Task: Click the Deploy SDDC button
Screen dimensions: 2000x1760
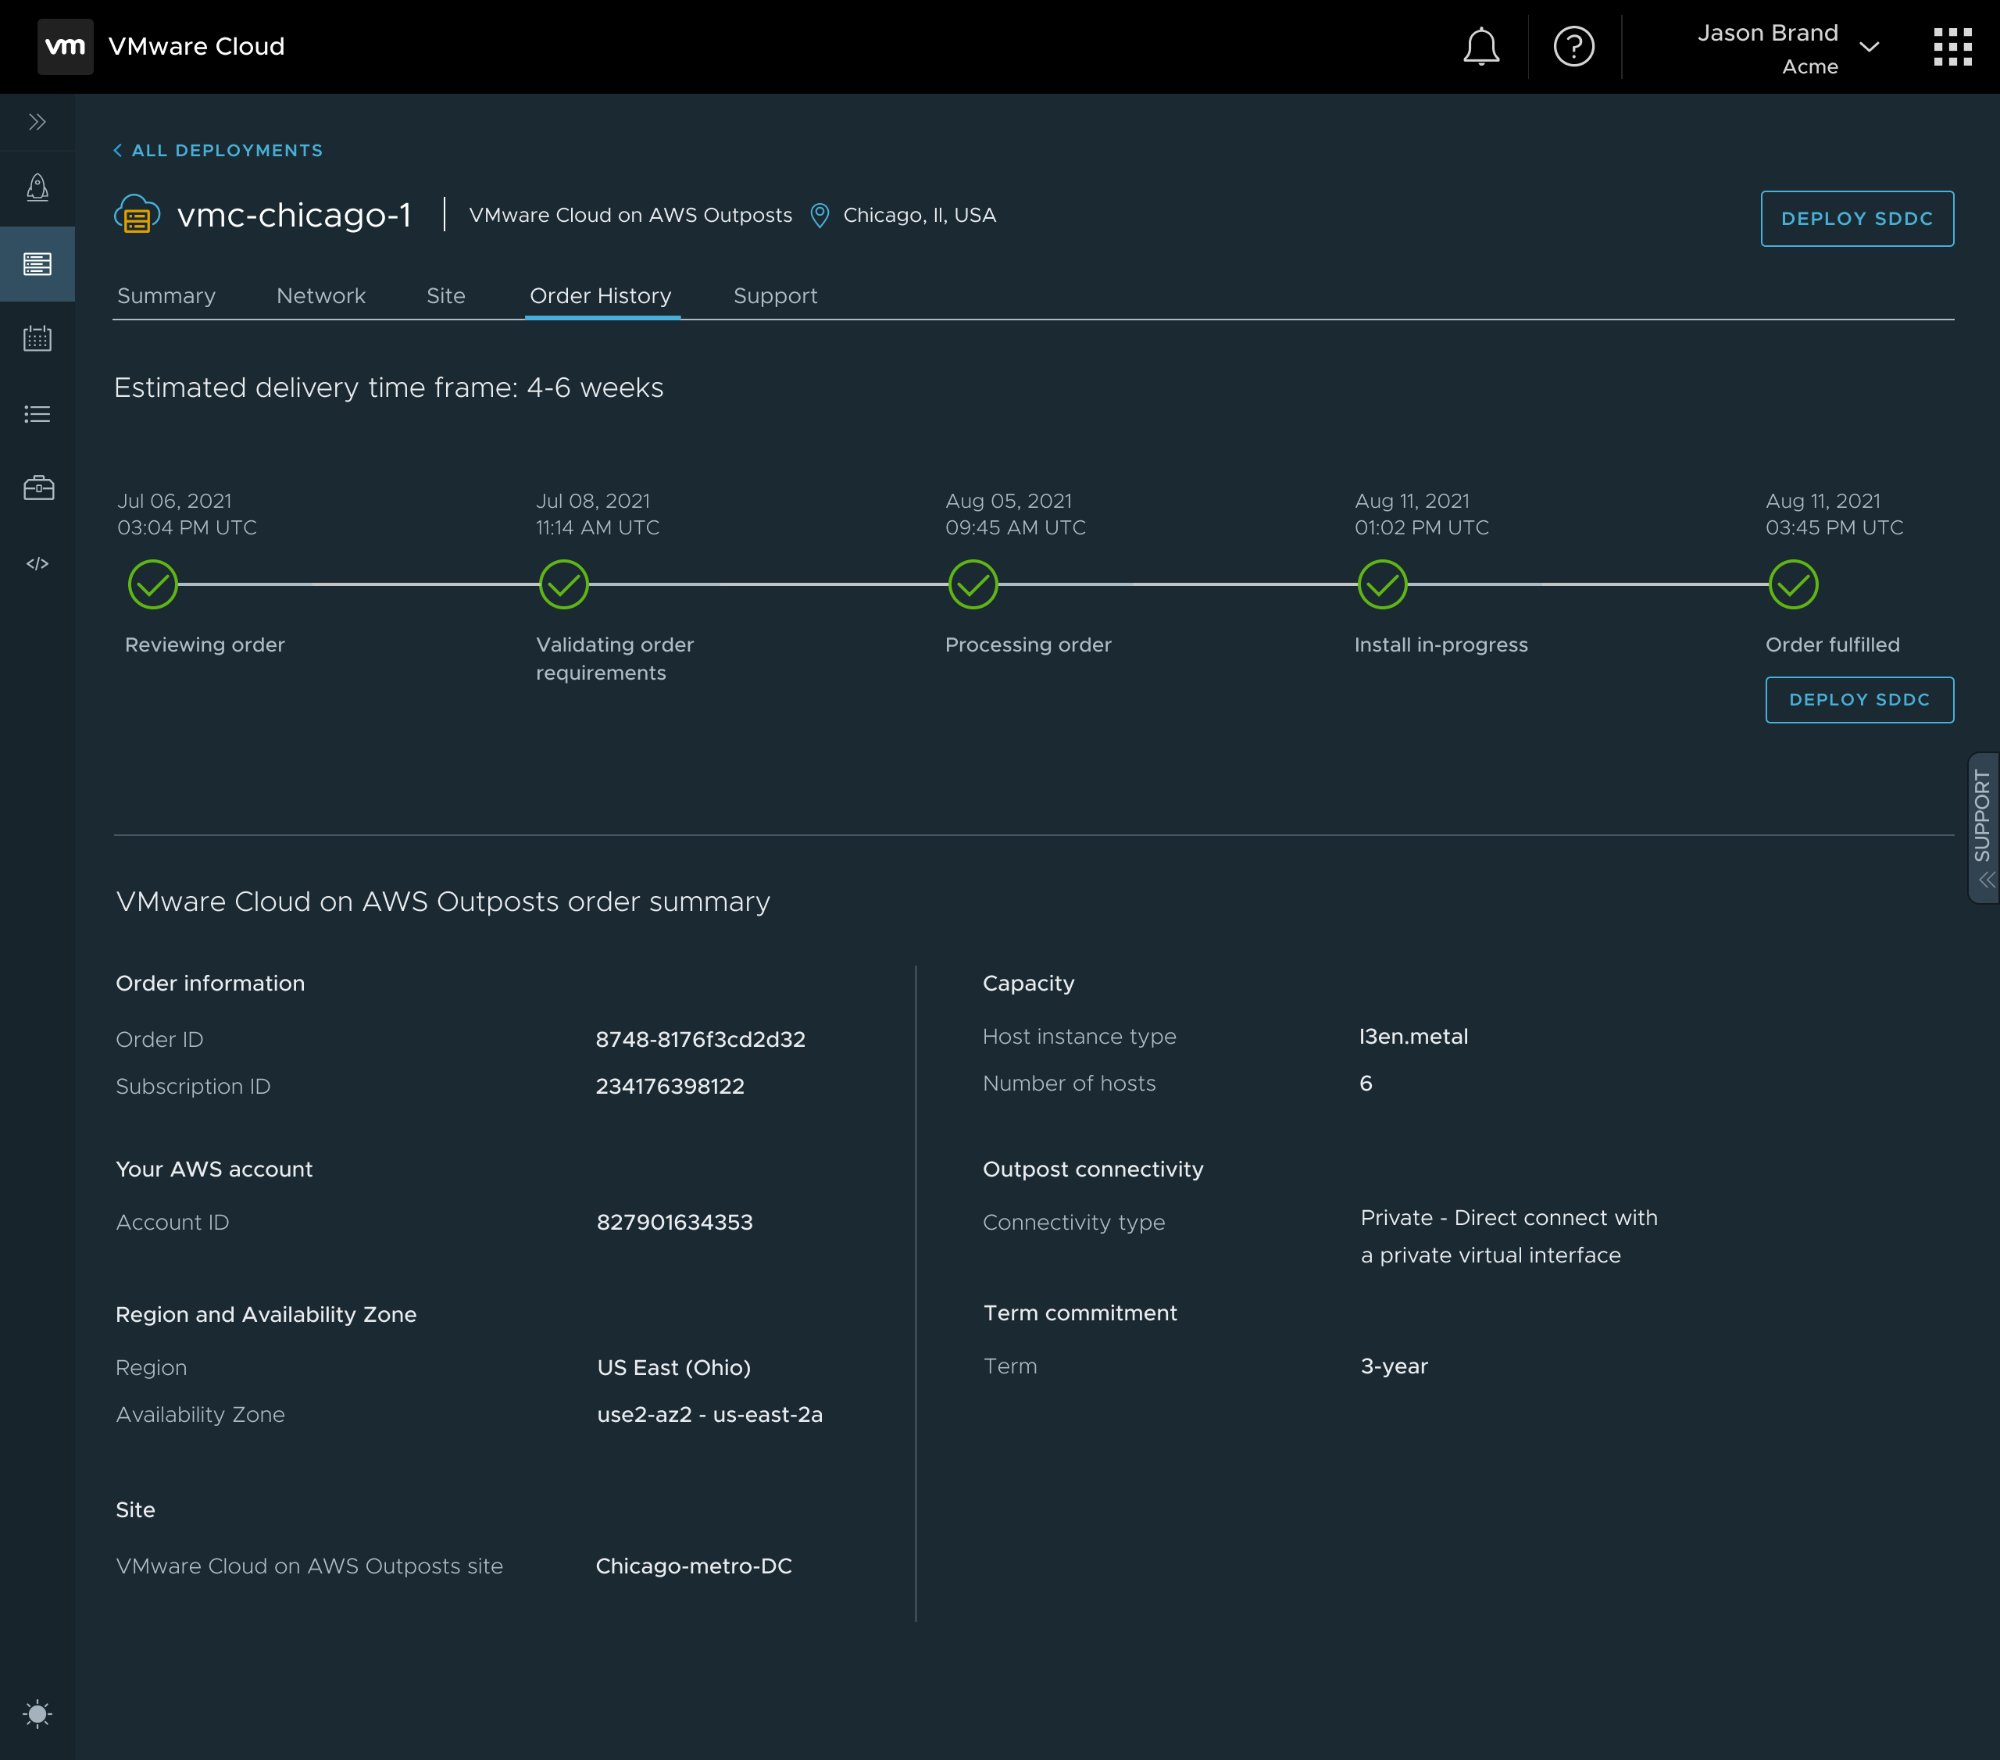Action: (1857, 218)
